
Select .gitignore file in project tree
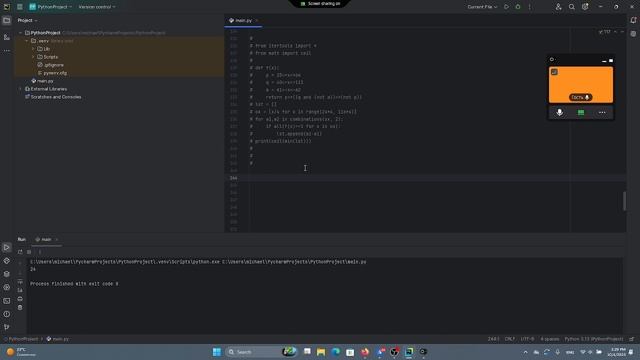pos(51,65)
